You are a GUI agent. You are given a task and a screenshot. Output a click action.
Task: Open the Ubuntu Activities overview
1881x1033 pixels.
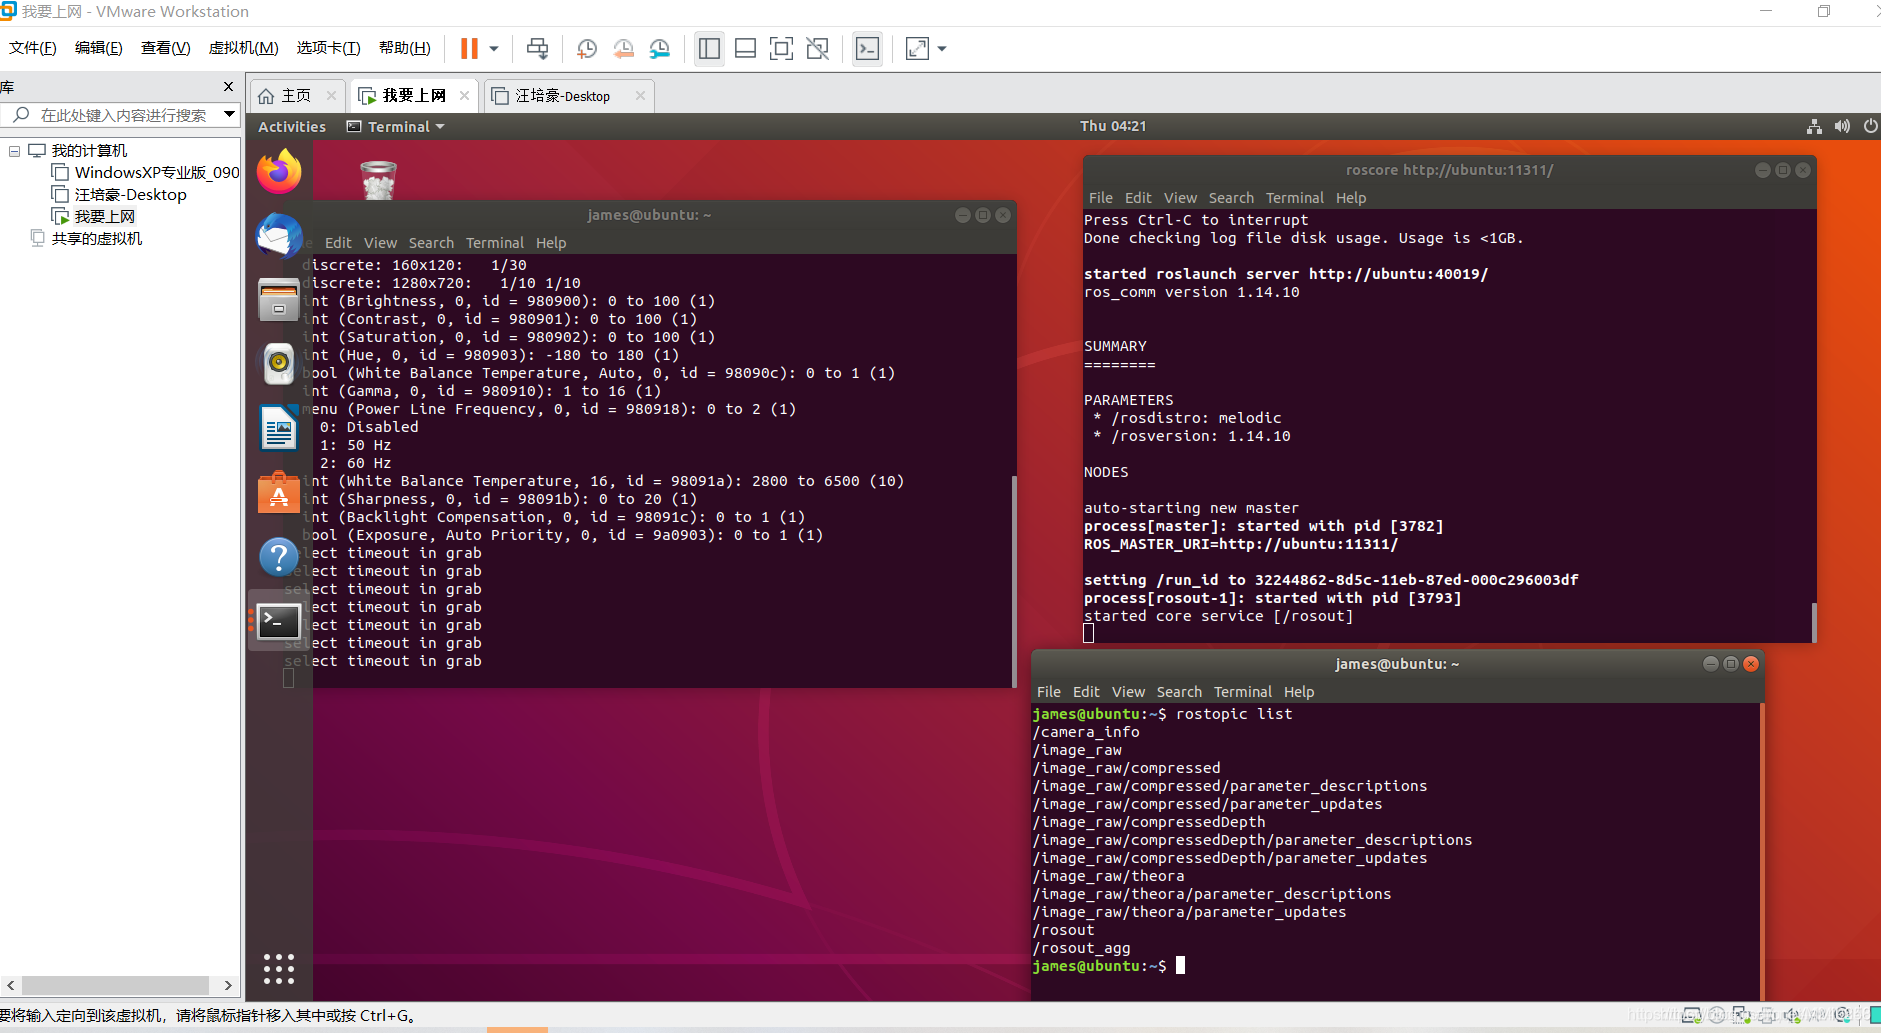click(292, 127)
